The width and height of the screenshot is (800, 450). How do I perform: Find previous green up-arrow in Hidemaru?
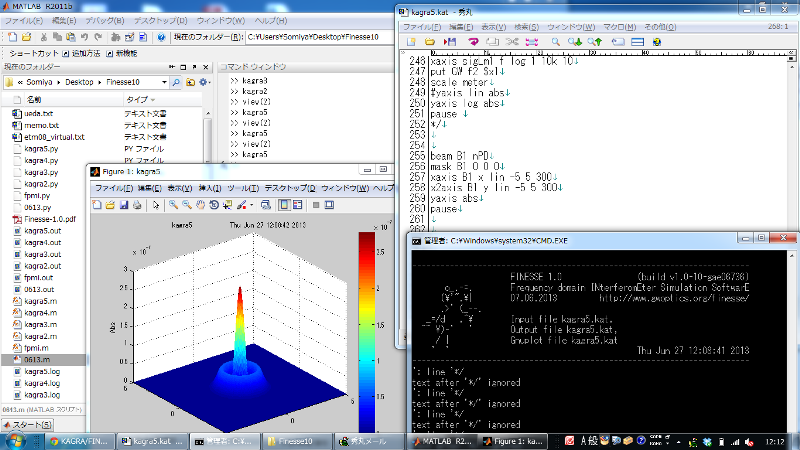594,42
